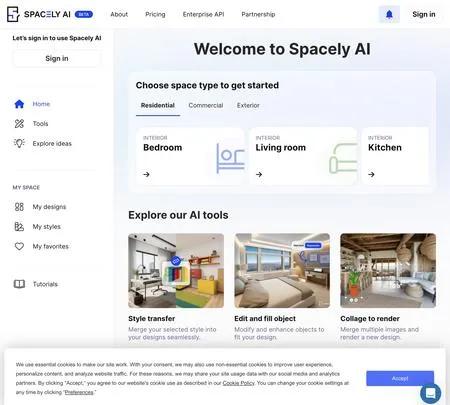Open the notifications bell
The width and height of the screenshot is (450, 405).
pos(389,14)
